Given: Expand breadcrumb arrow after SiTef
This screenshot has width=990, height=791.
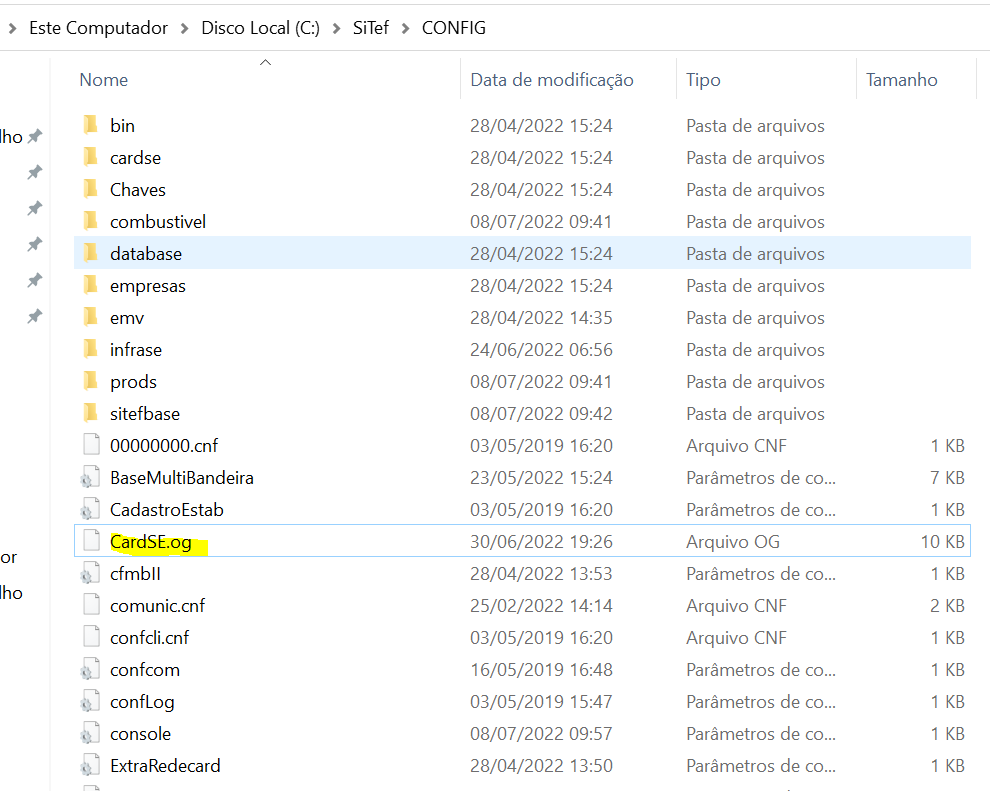Looking at the screenshot, I should tap(405, 28).
